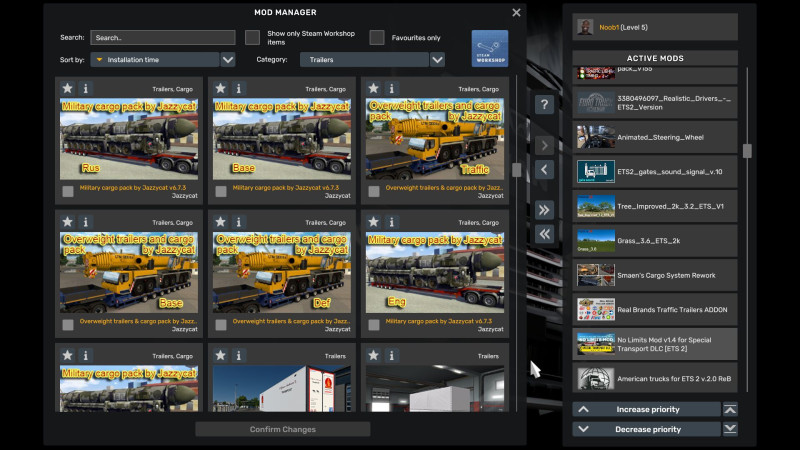This screenshot has height=450, width=800.
Task: Select Animated_Steering_Wheel active mod
Action: (655, 137)
